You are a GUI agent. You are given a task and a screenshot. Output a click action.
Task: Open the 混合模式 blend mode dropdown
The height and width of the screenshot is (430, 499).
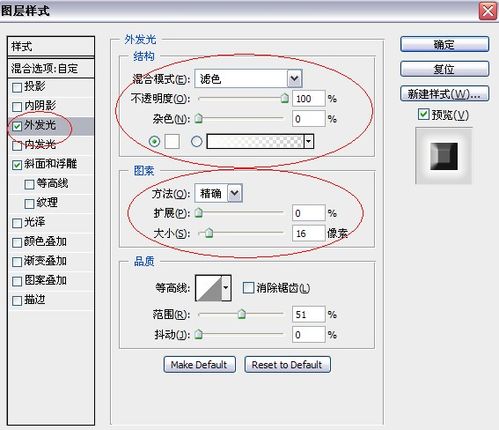294,79
